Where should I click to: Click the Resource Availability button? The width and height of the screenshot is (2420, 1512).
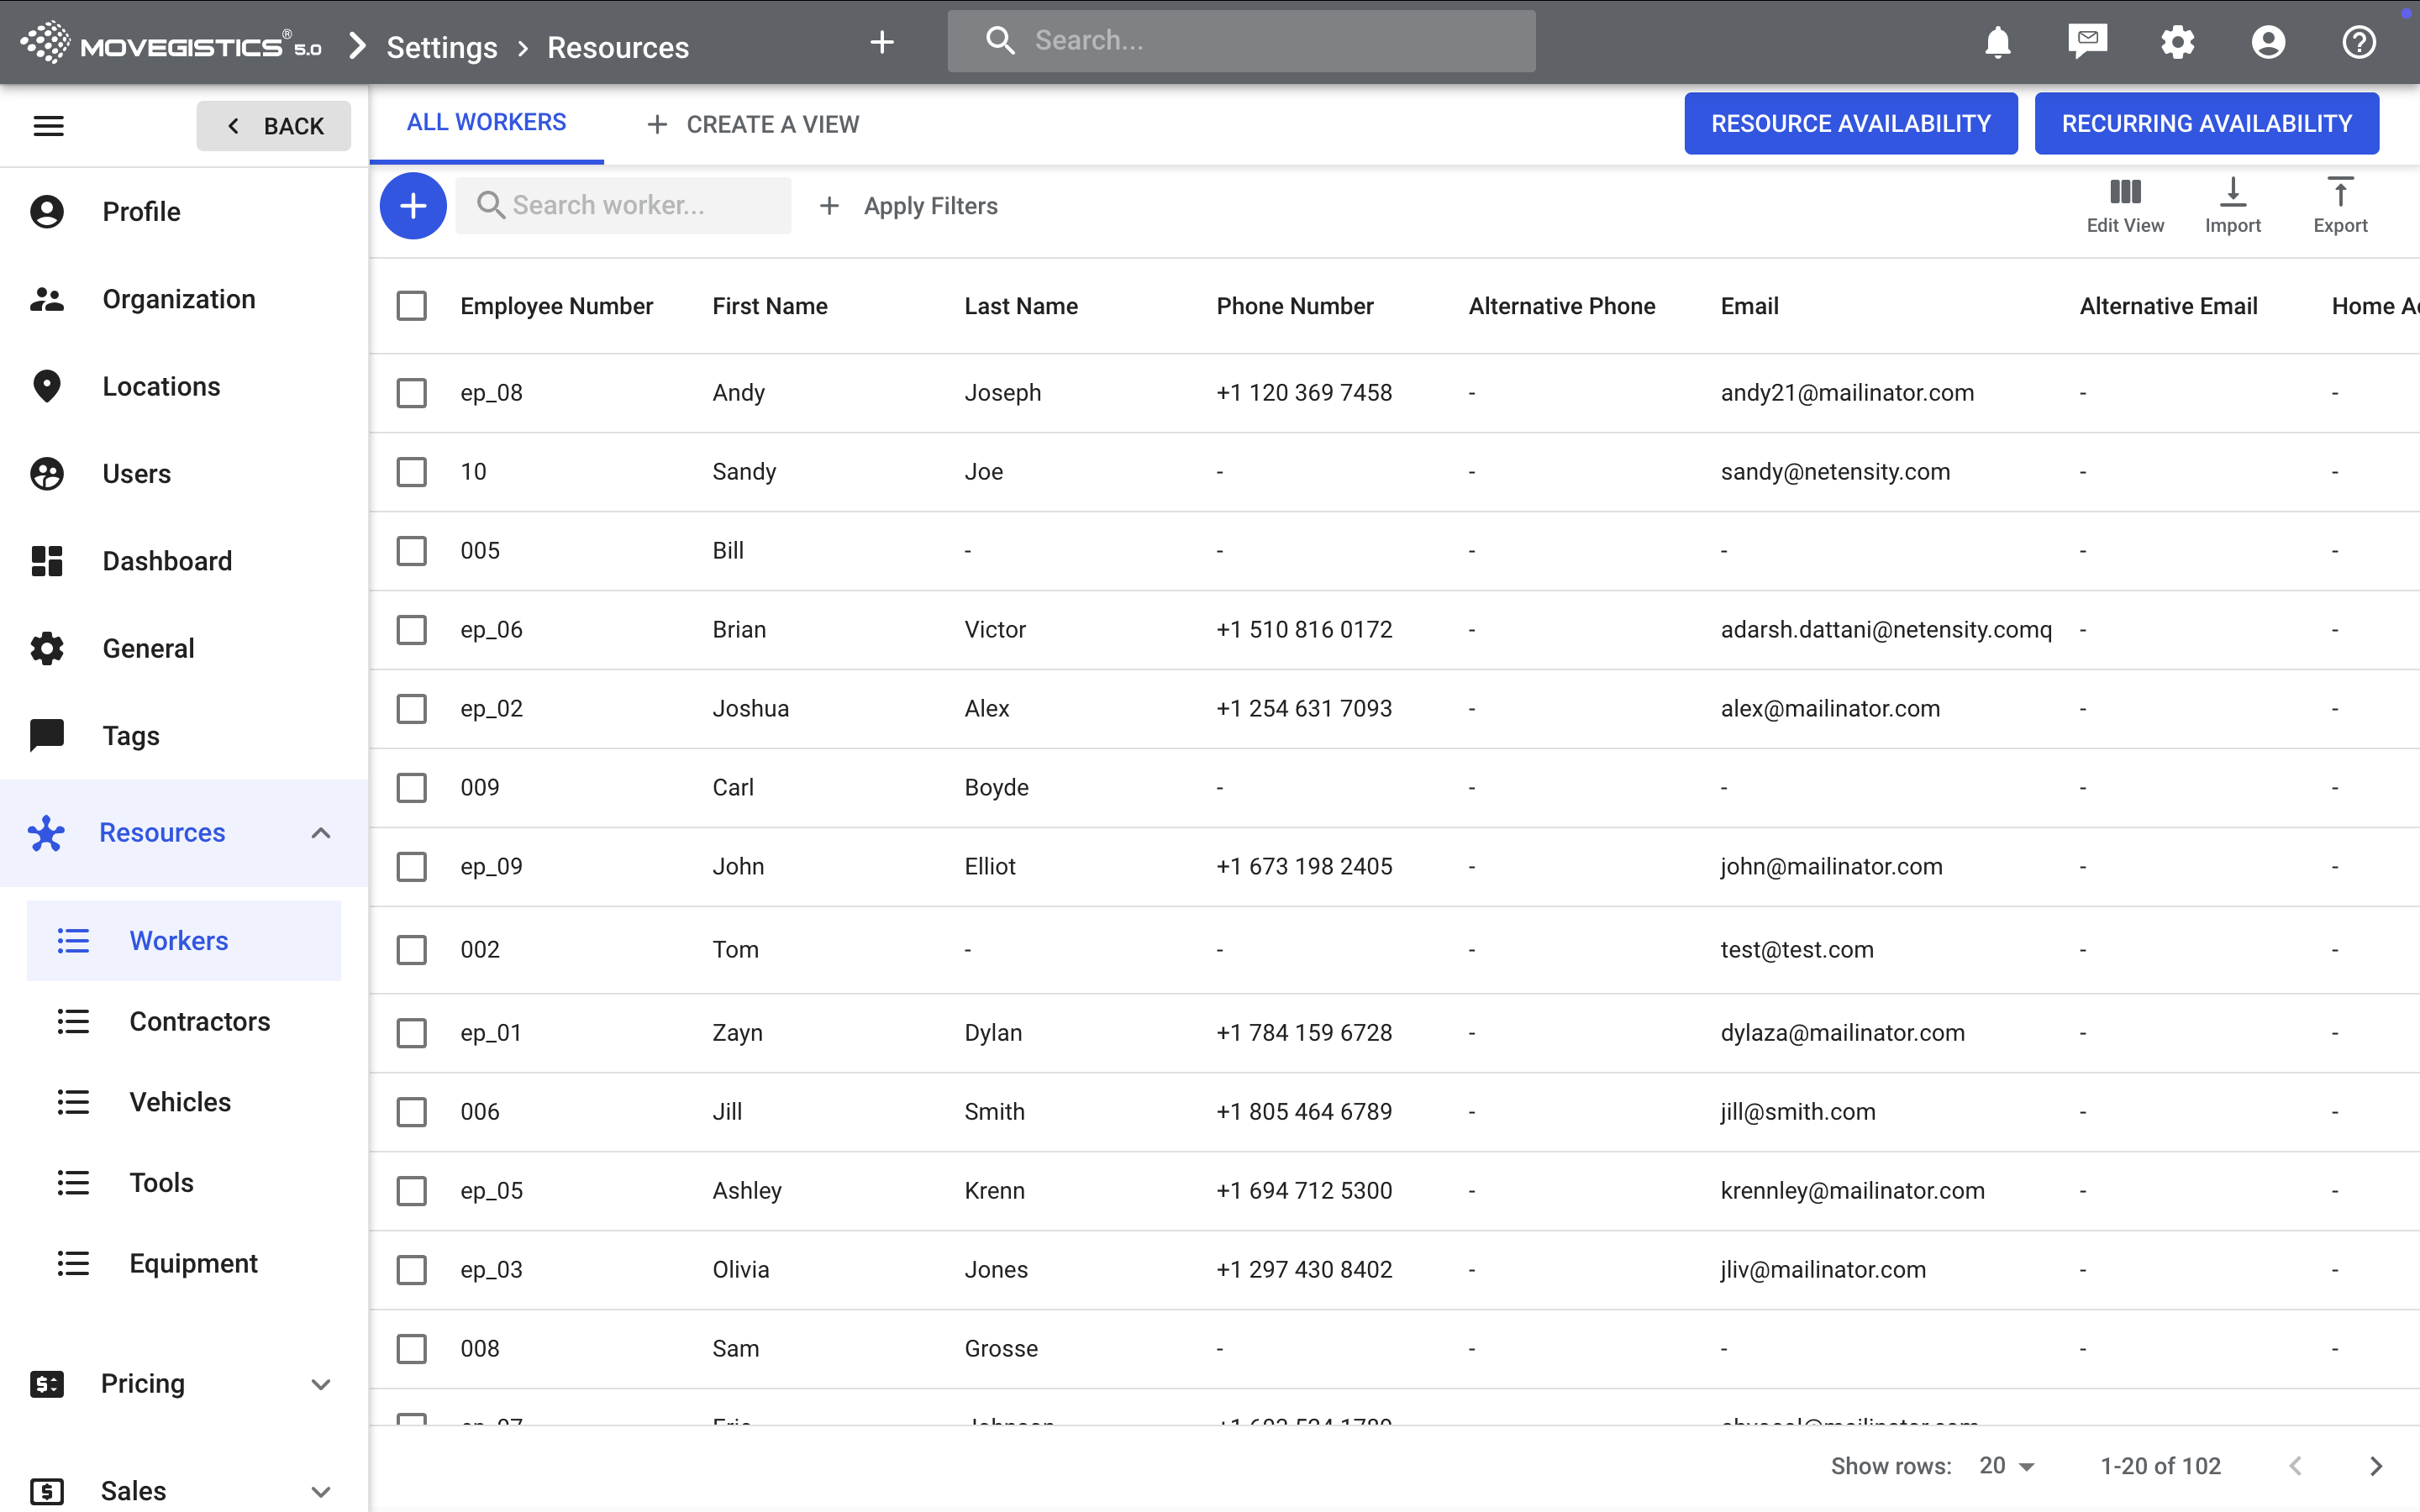click(1850, 124)
